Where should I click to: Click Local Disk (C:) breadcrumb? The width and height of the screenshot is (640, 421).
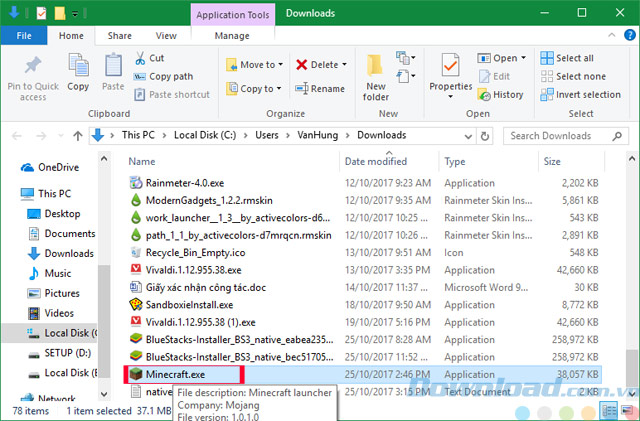tap(205, 135)
